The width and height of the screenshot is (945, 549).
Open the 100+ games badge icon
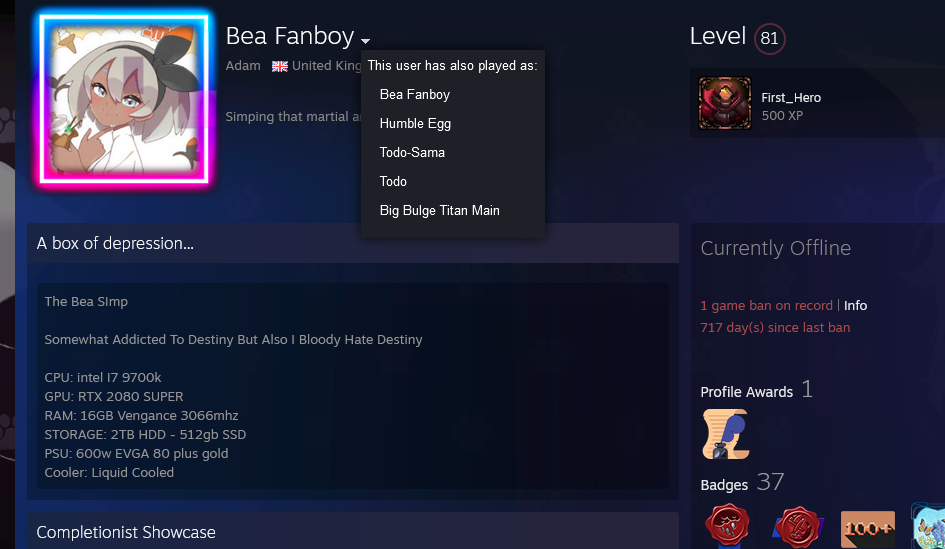[868, 529]
